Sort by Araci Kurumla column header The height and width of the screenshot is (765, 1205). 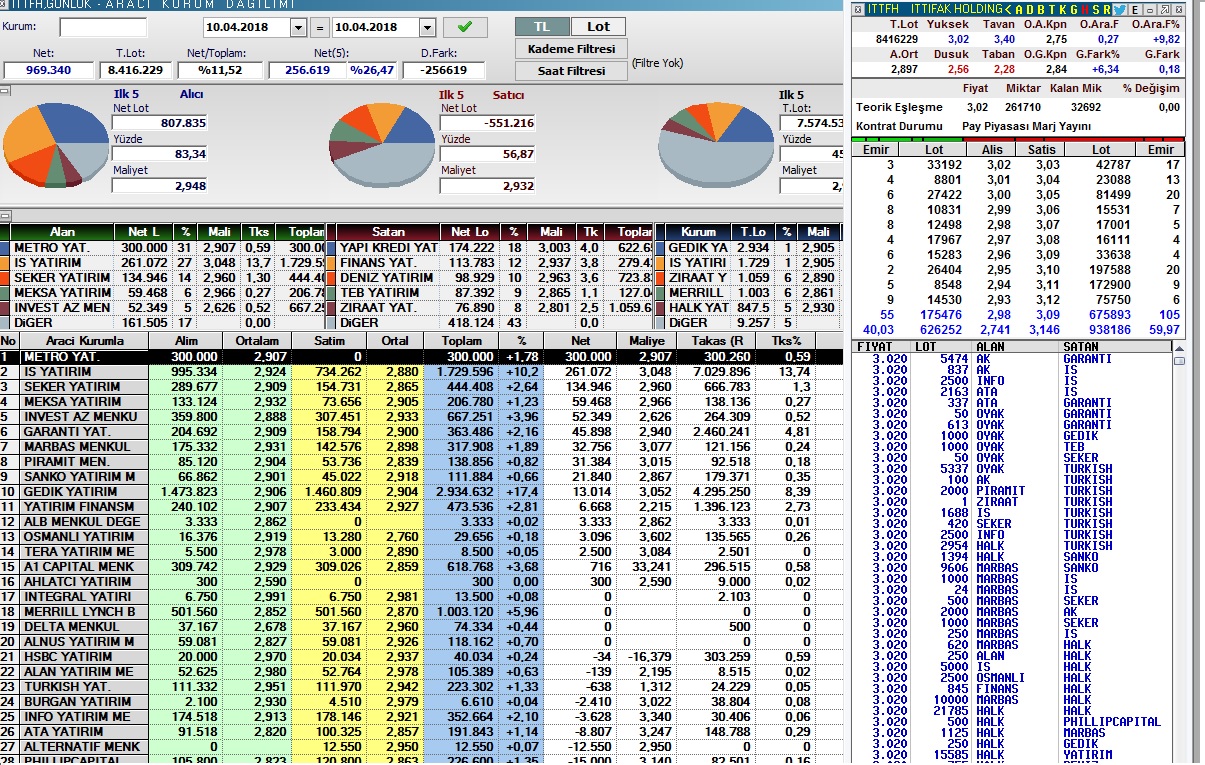(x=82, y=341)
